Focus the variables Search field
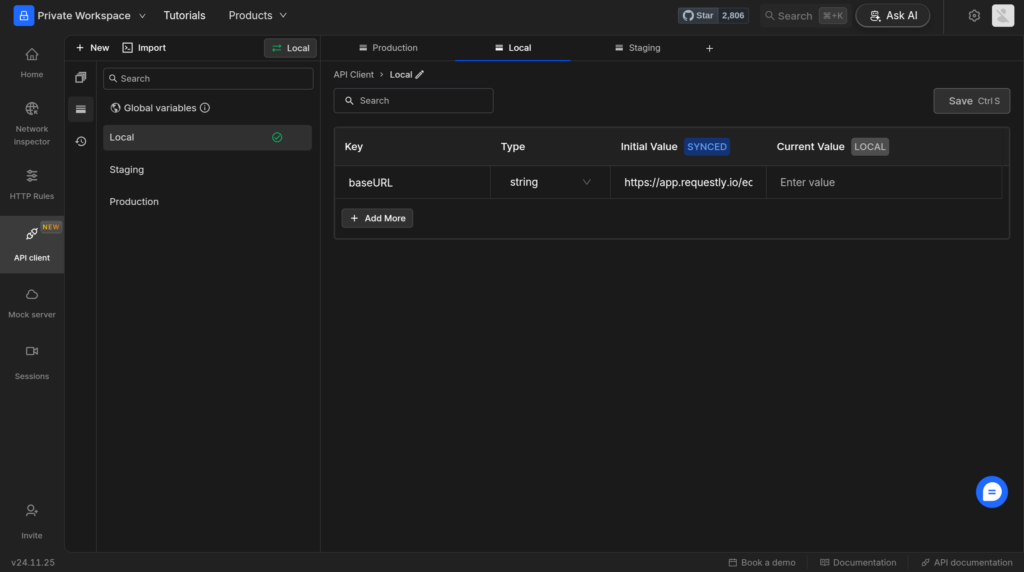This screenshot has height=572, width=1024. [x=413, y=101]
